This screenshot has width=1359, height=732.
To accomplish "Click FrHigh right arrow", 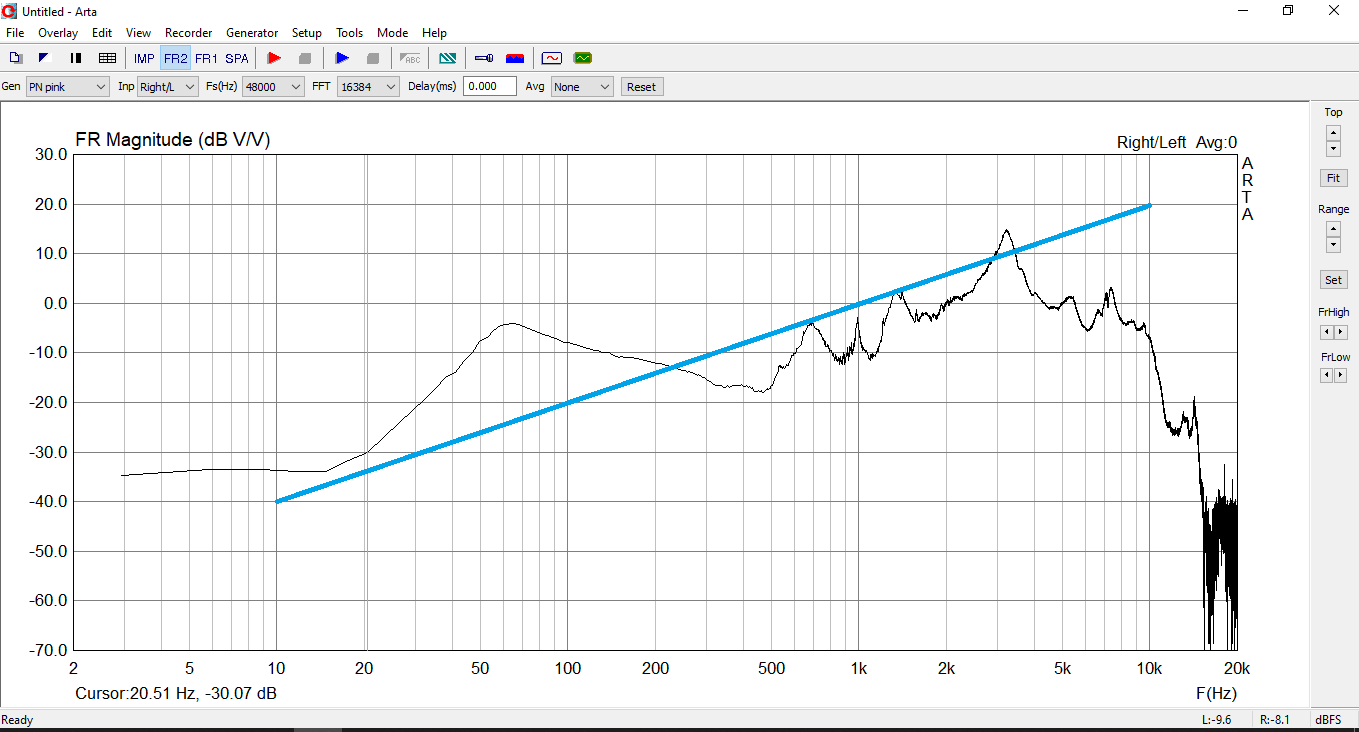I will [x=1341, y=332].
